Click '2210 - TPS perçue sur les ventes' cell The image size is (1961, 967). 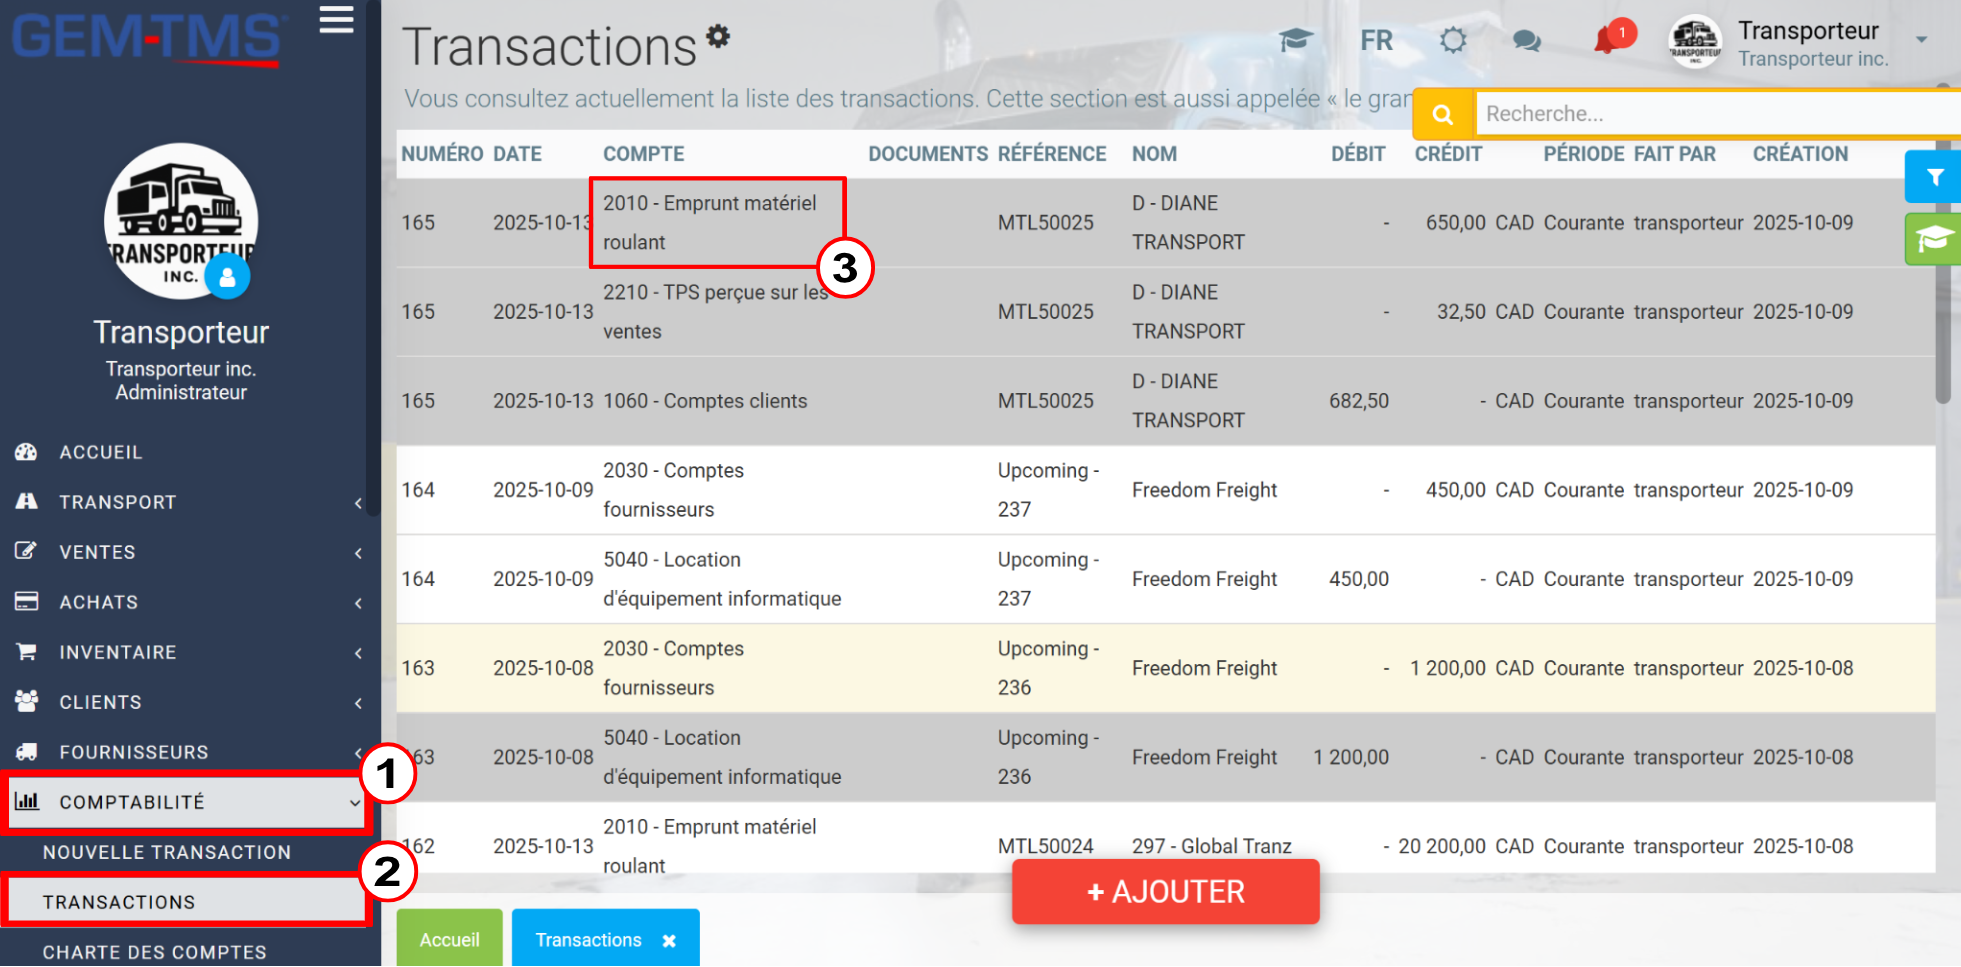(716, 312)
